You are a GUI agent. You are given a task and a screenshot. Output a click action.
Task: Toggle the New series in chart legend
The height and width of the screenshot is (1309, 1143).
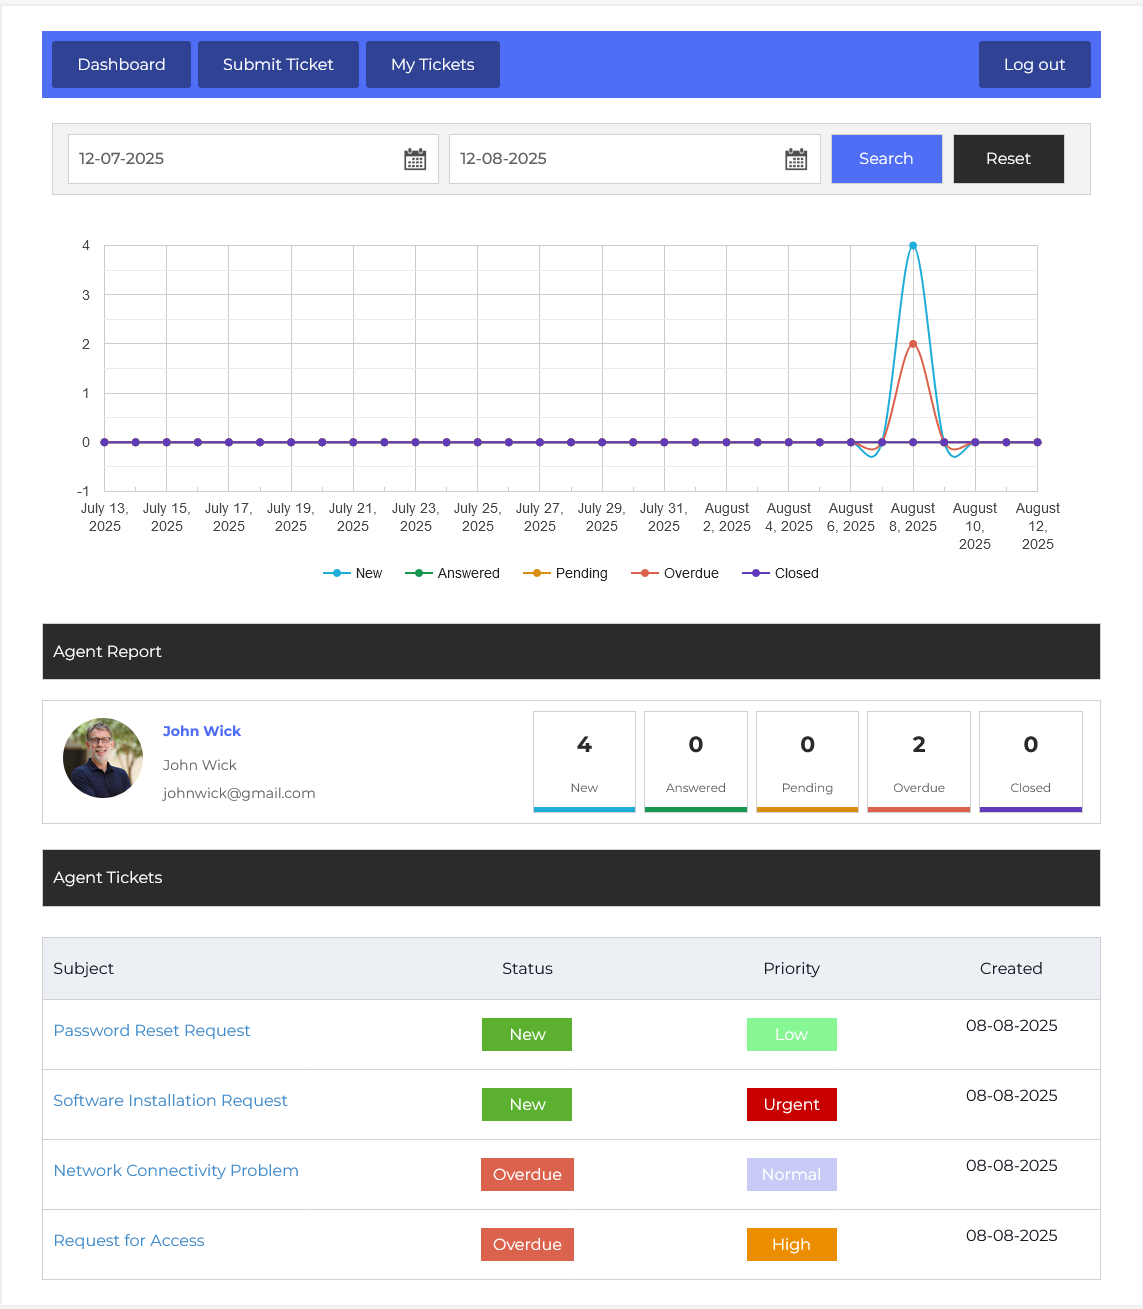tap(353, 573)
